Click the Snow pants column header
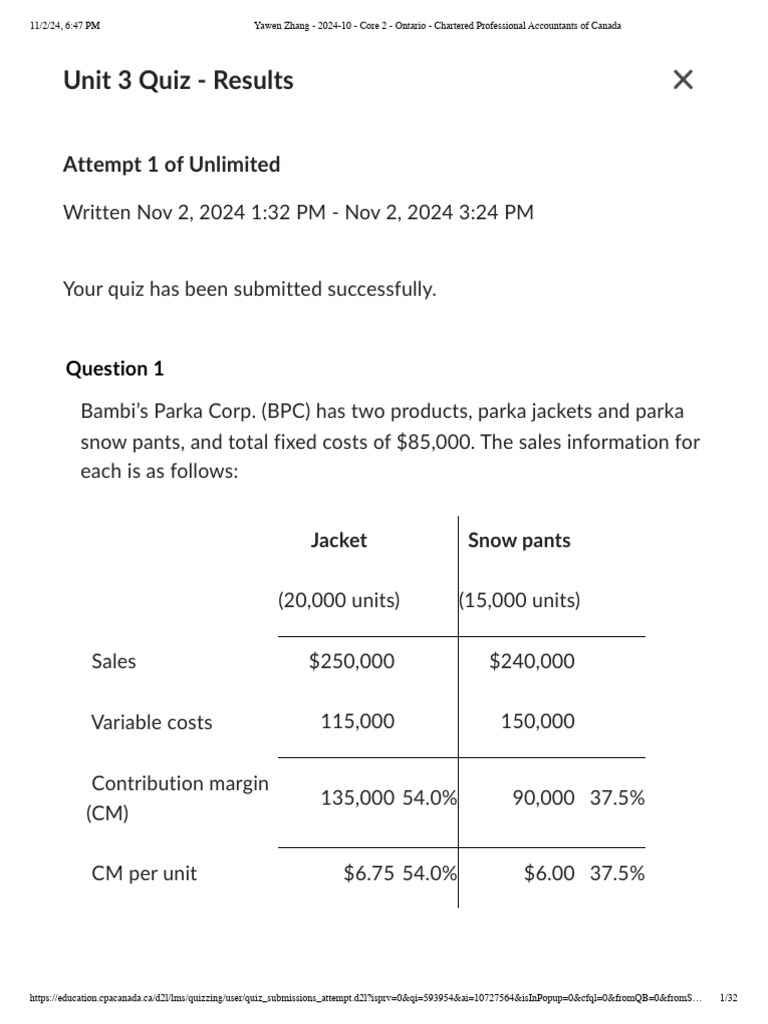768x1024 pixels. (x=519, y=540)
